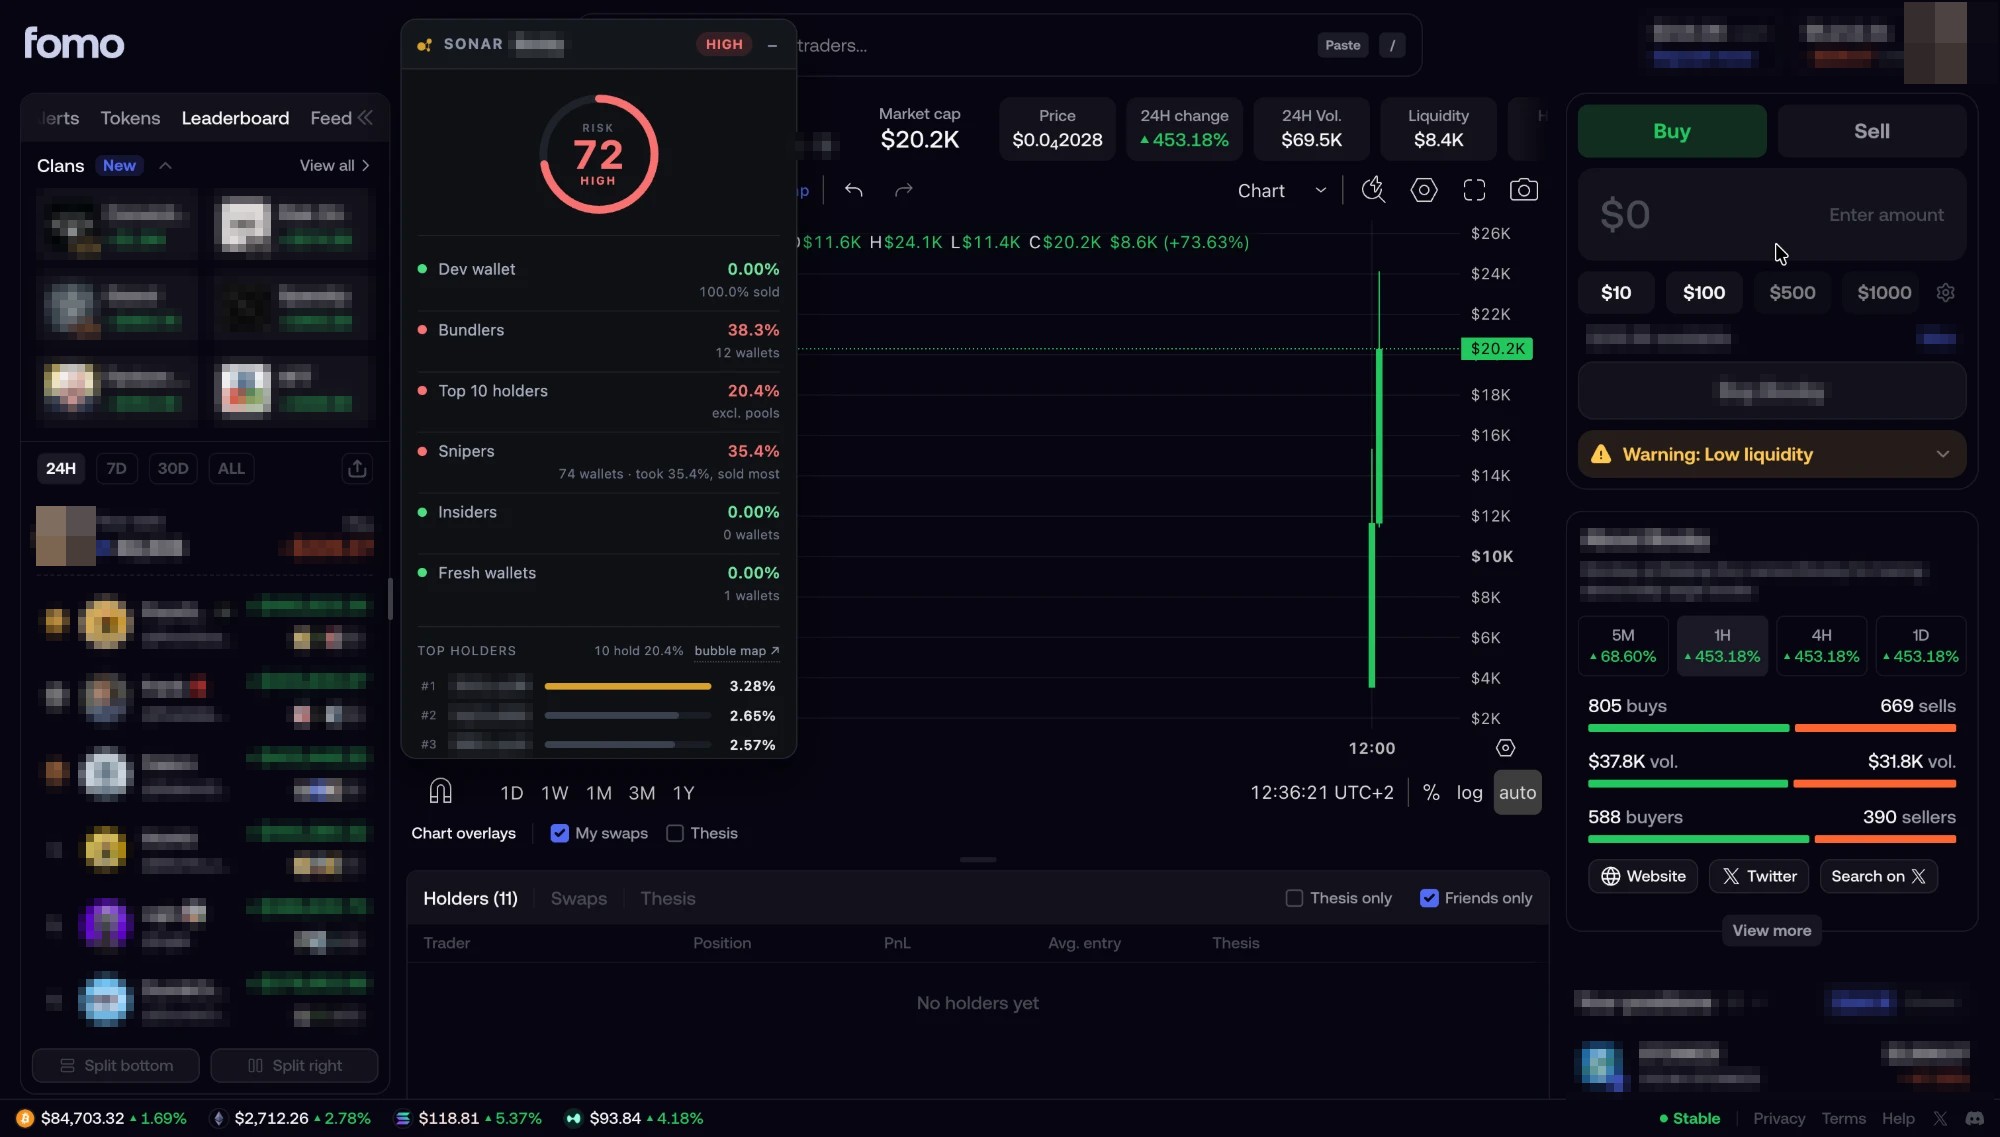Click the low liquidity warning triangle icon

coord(1601,454)
